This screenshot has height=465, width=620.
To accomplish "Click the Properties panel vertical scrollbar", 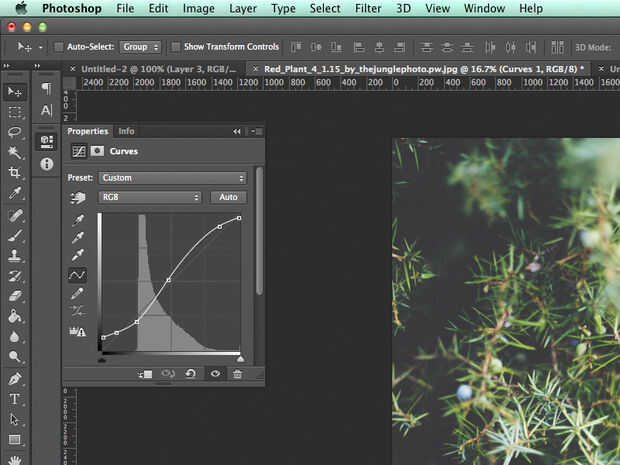I will coord(259,231).
